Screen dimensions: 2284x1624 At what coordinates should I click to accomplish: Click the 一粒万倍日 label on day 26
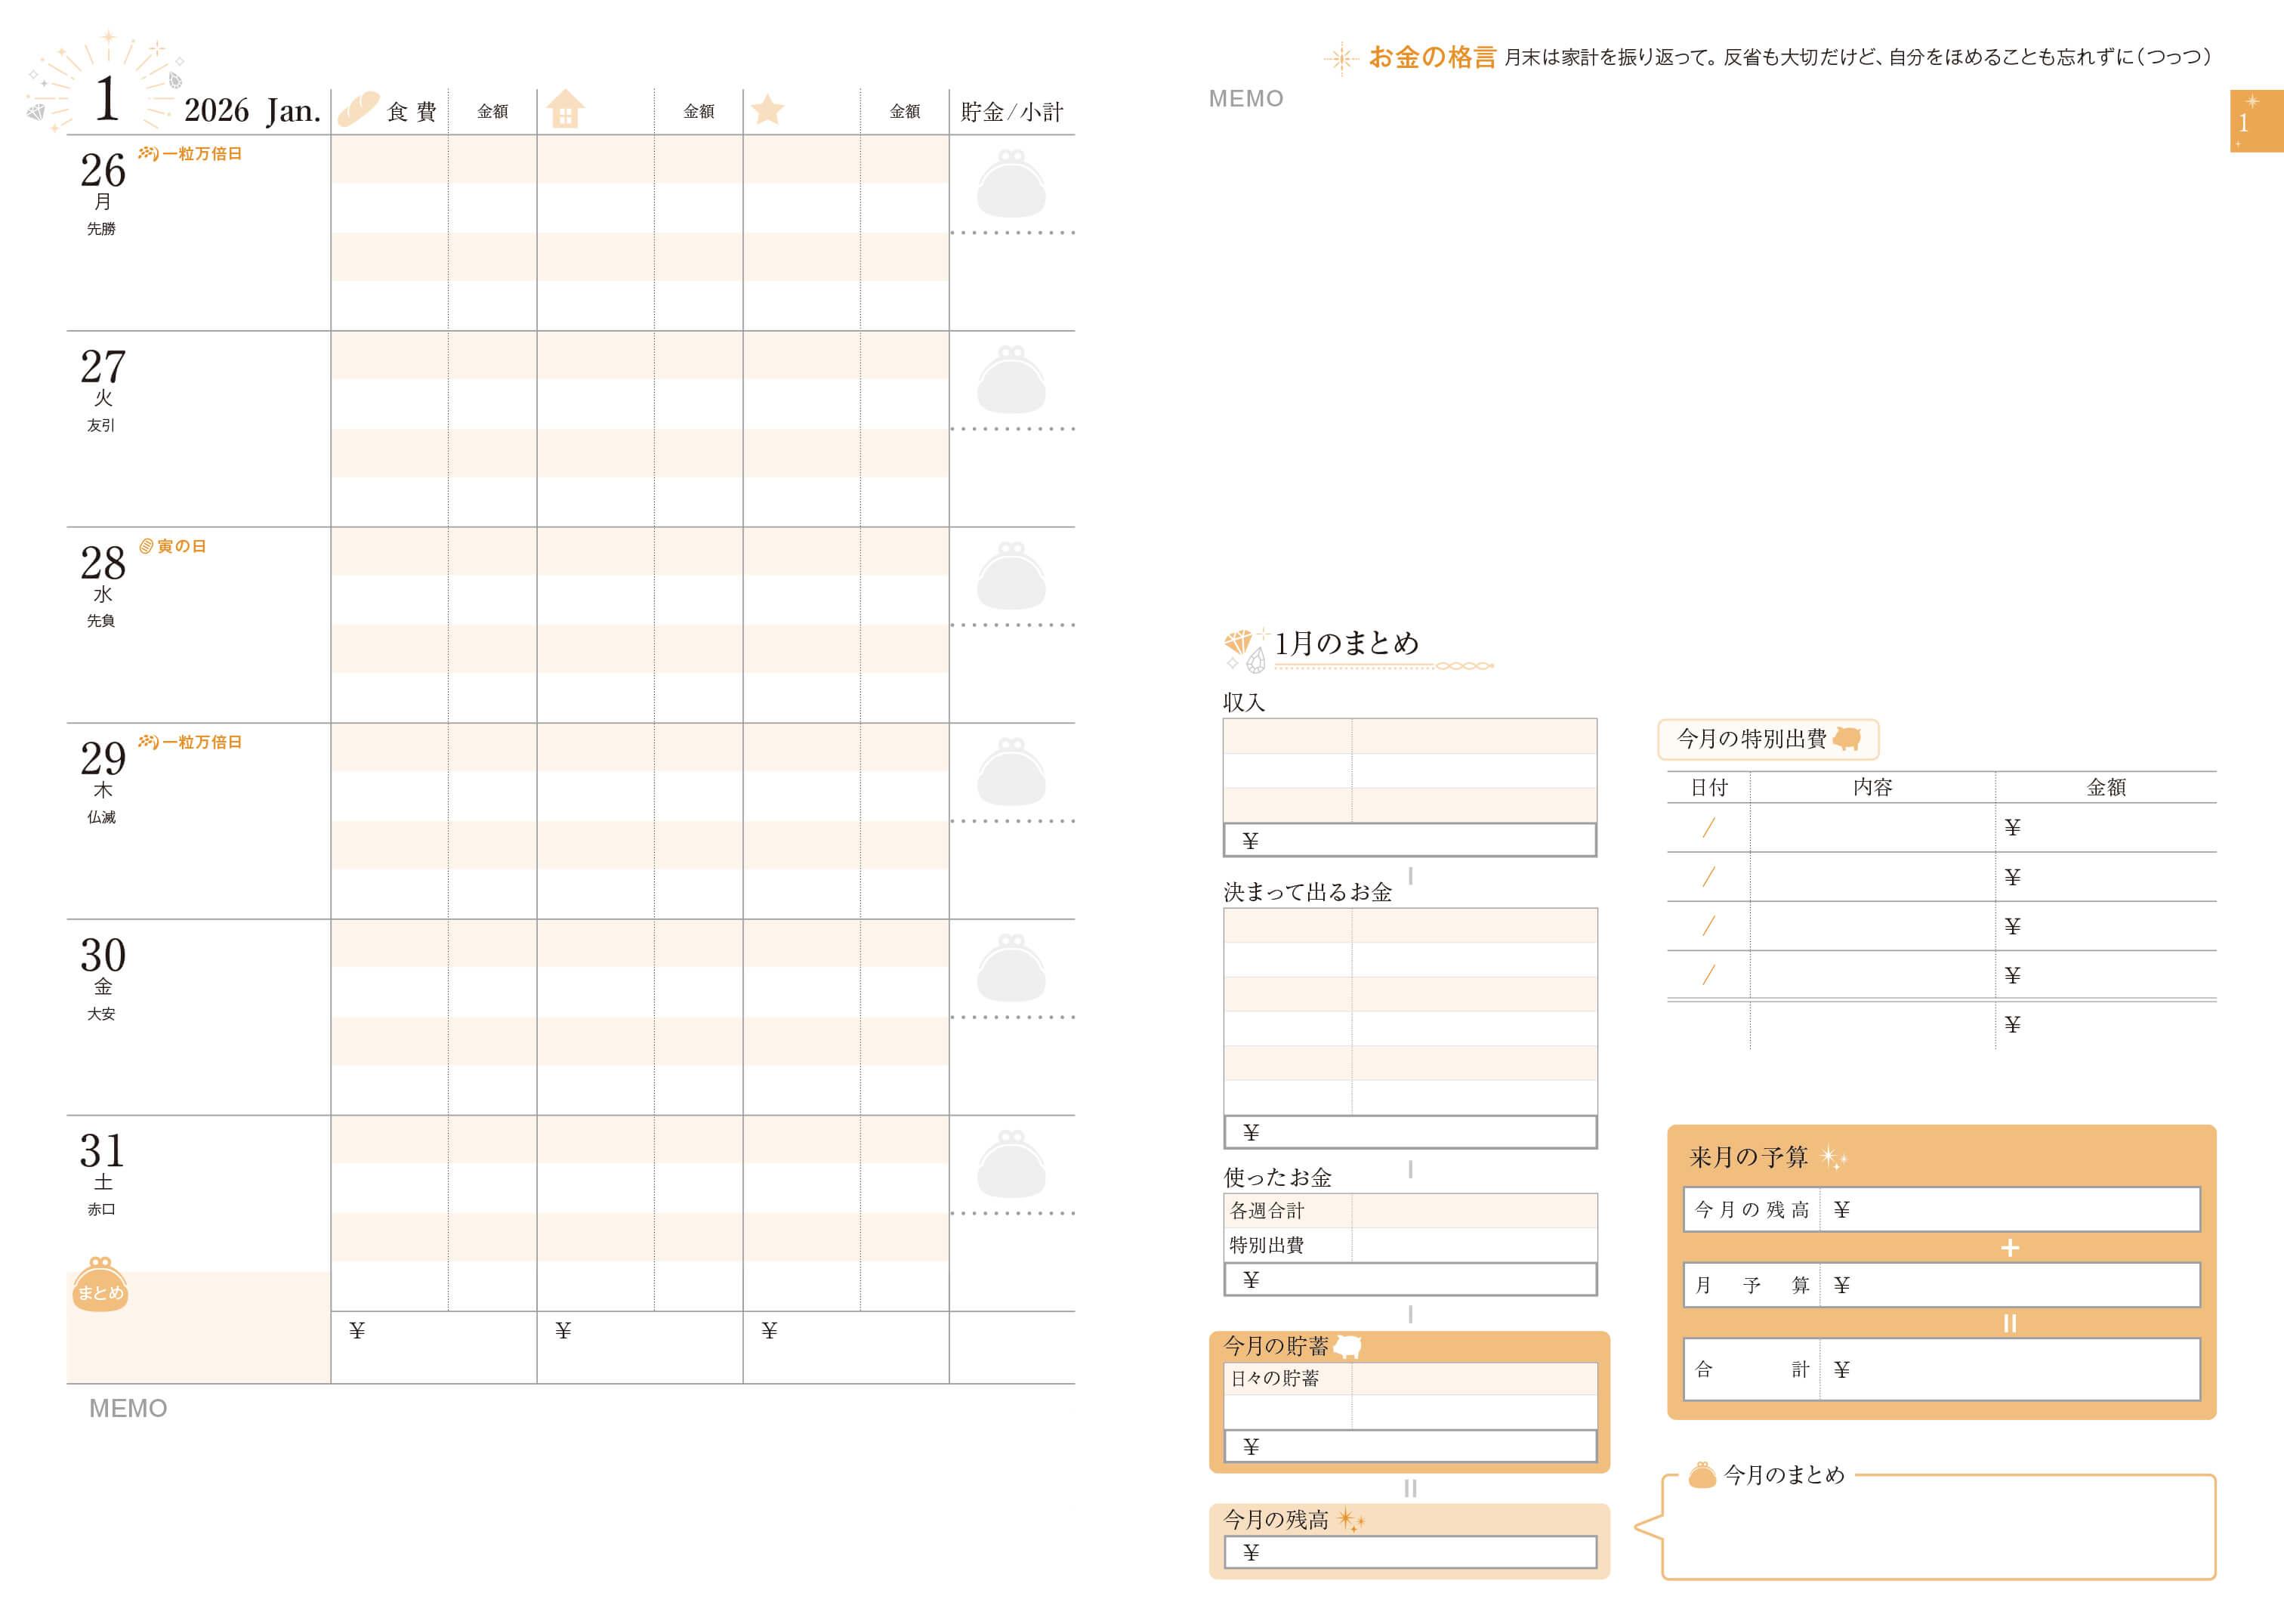point(190,154)
